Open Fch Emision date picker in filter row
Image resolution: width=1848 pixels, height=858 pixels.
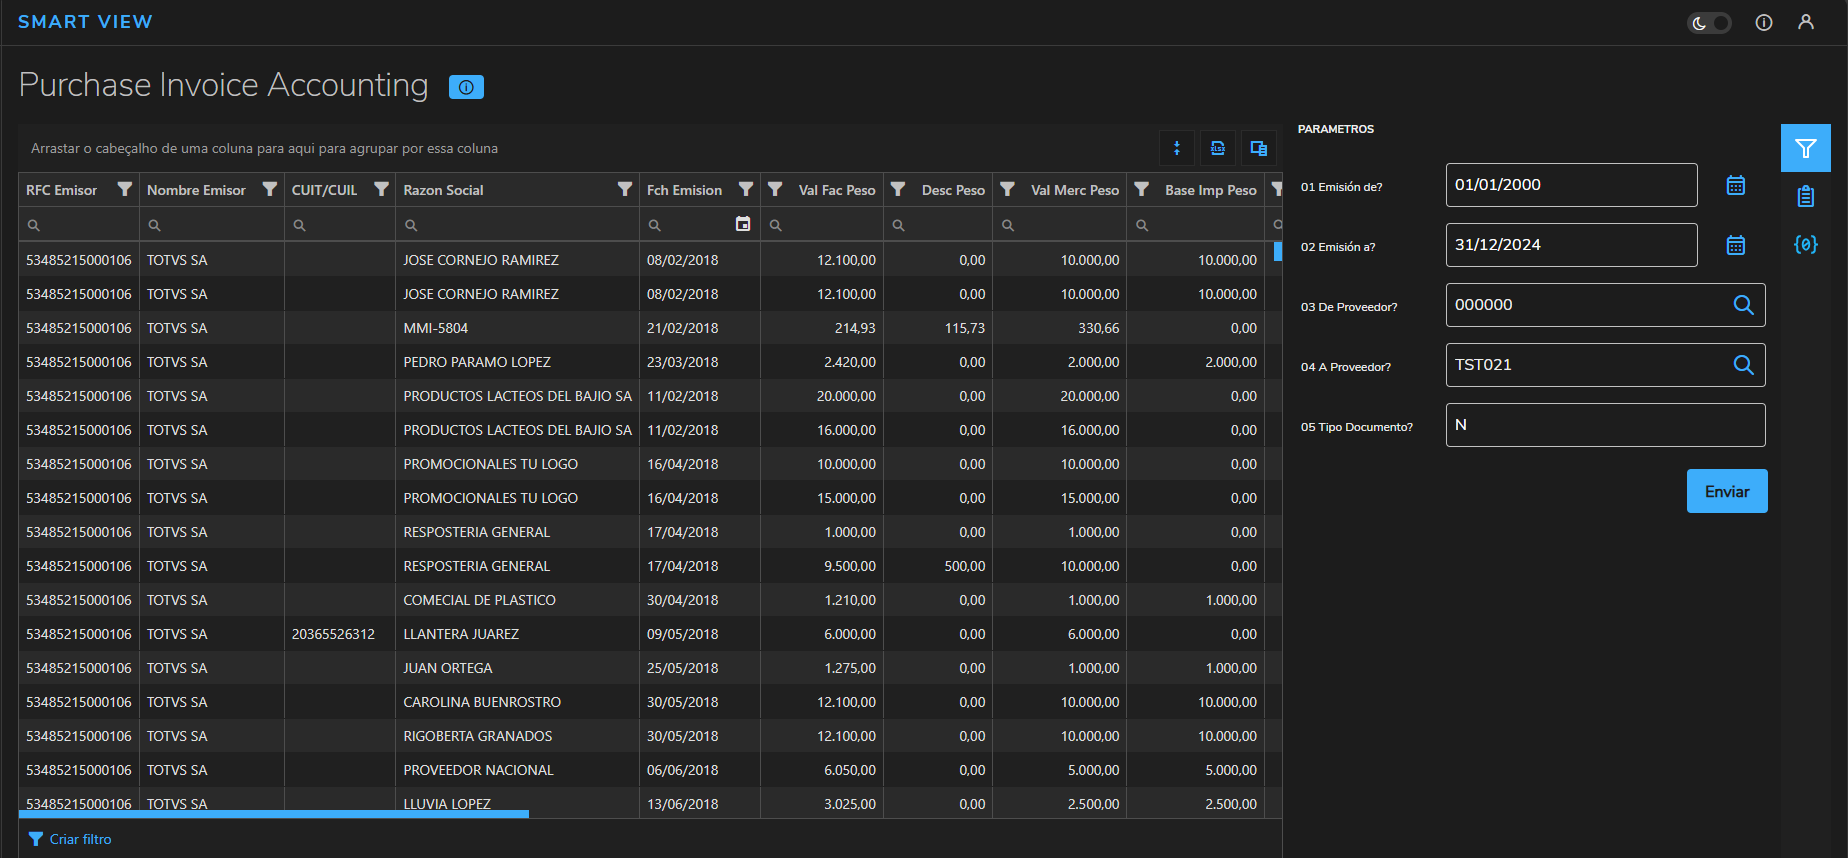pyautogui.click(x=742, y=224)
